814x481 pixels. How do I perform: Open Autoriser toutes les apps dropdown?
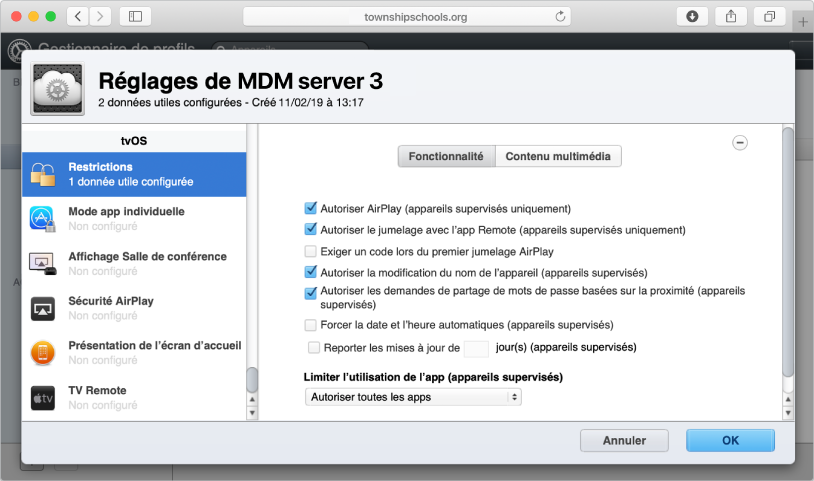[413, 397]
